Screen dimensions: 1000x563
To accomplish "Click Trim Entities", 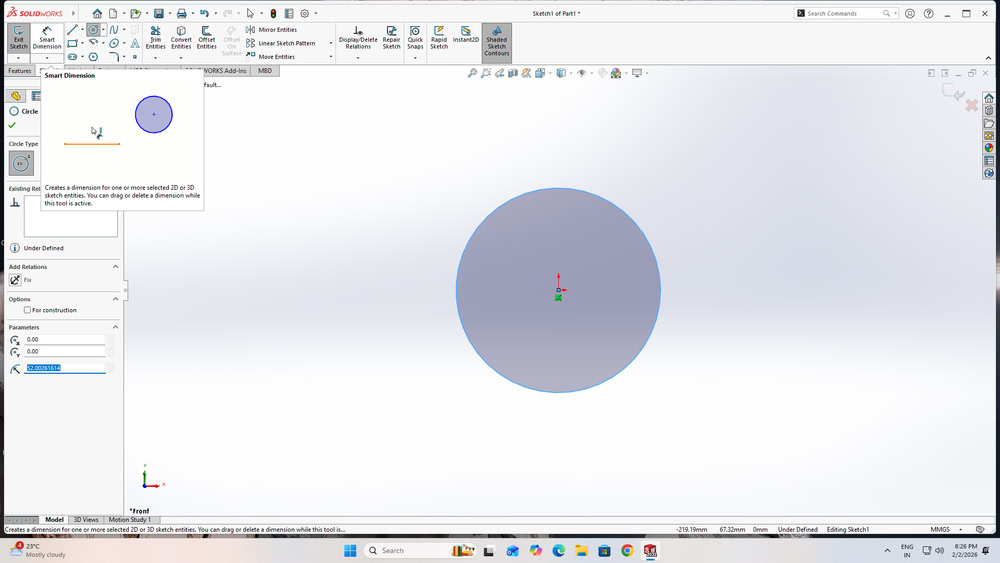I will click(155, 38).
